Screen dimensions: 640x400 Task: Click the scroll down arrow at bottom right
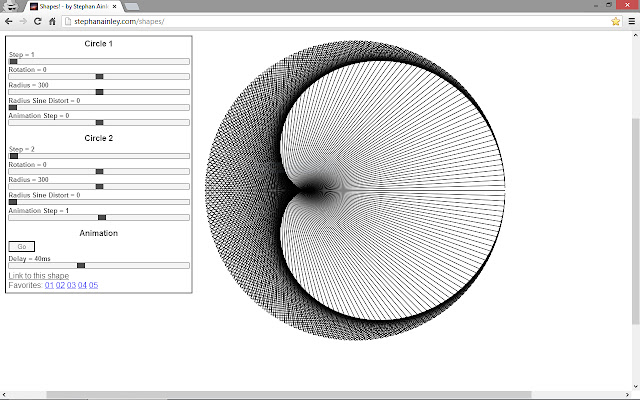[x=636, y=387]
